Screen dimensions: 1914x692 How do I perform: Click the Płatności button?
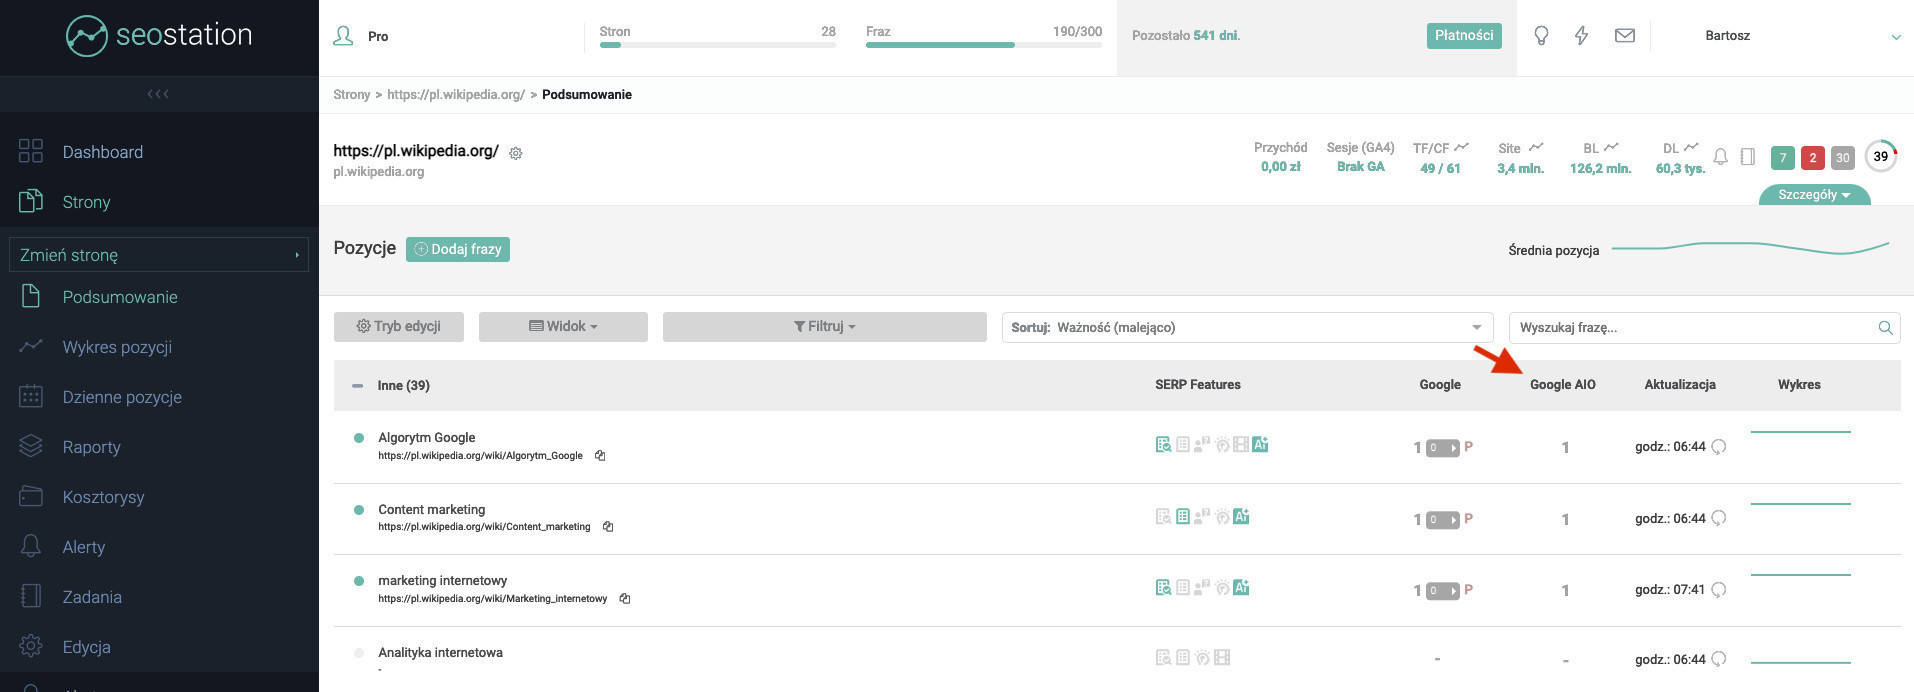pos(1463,36)
